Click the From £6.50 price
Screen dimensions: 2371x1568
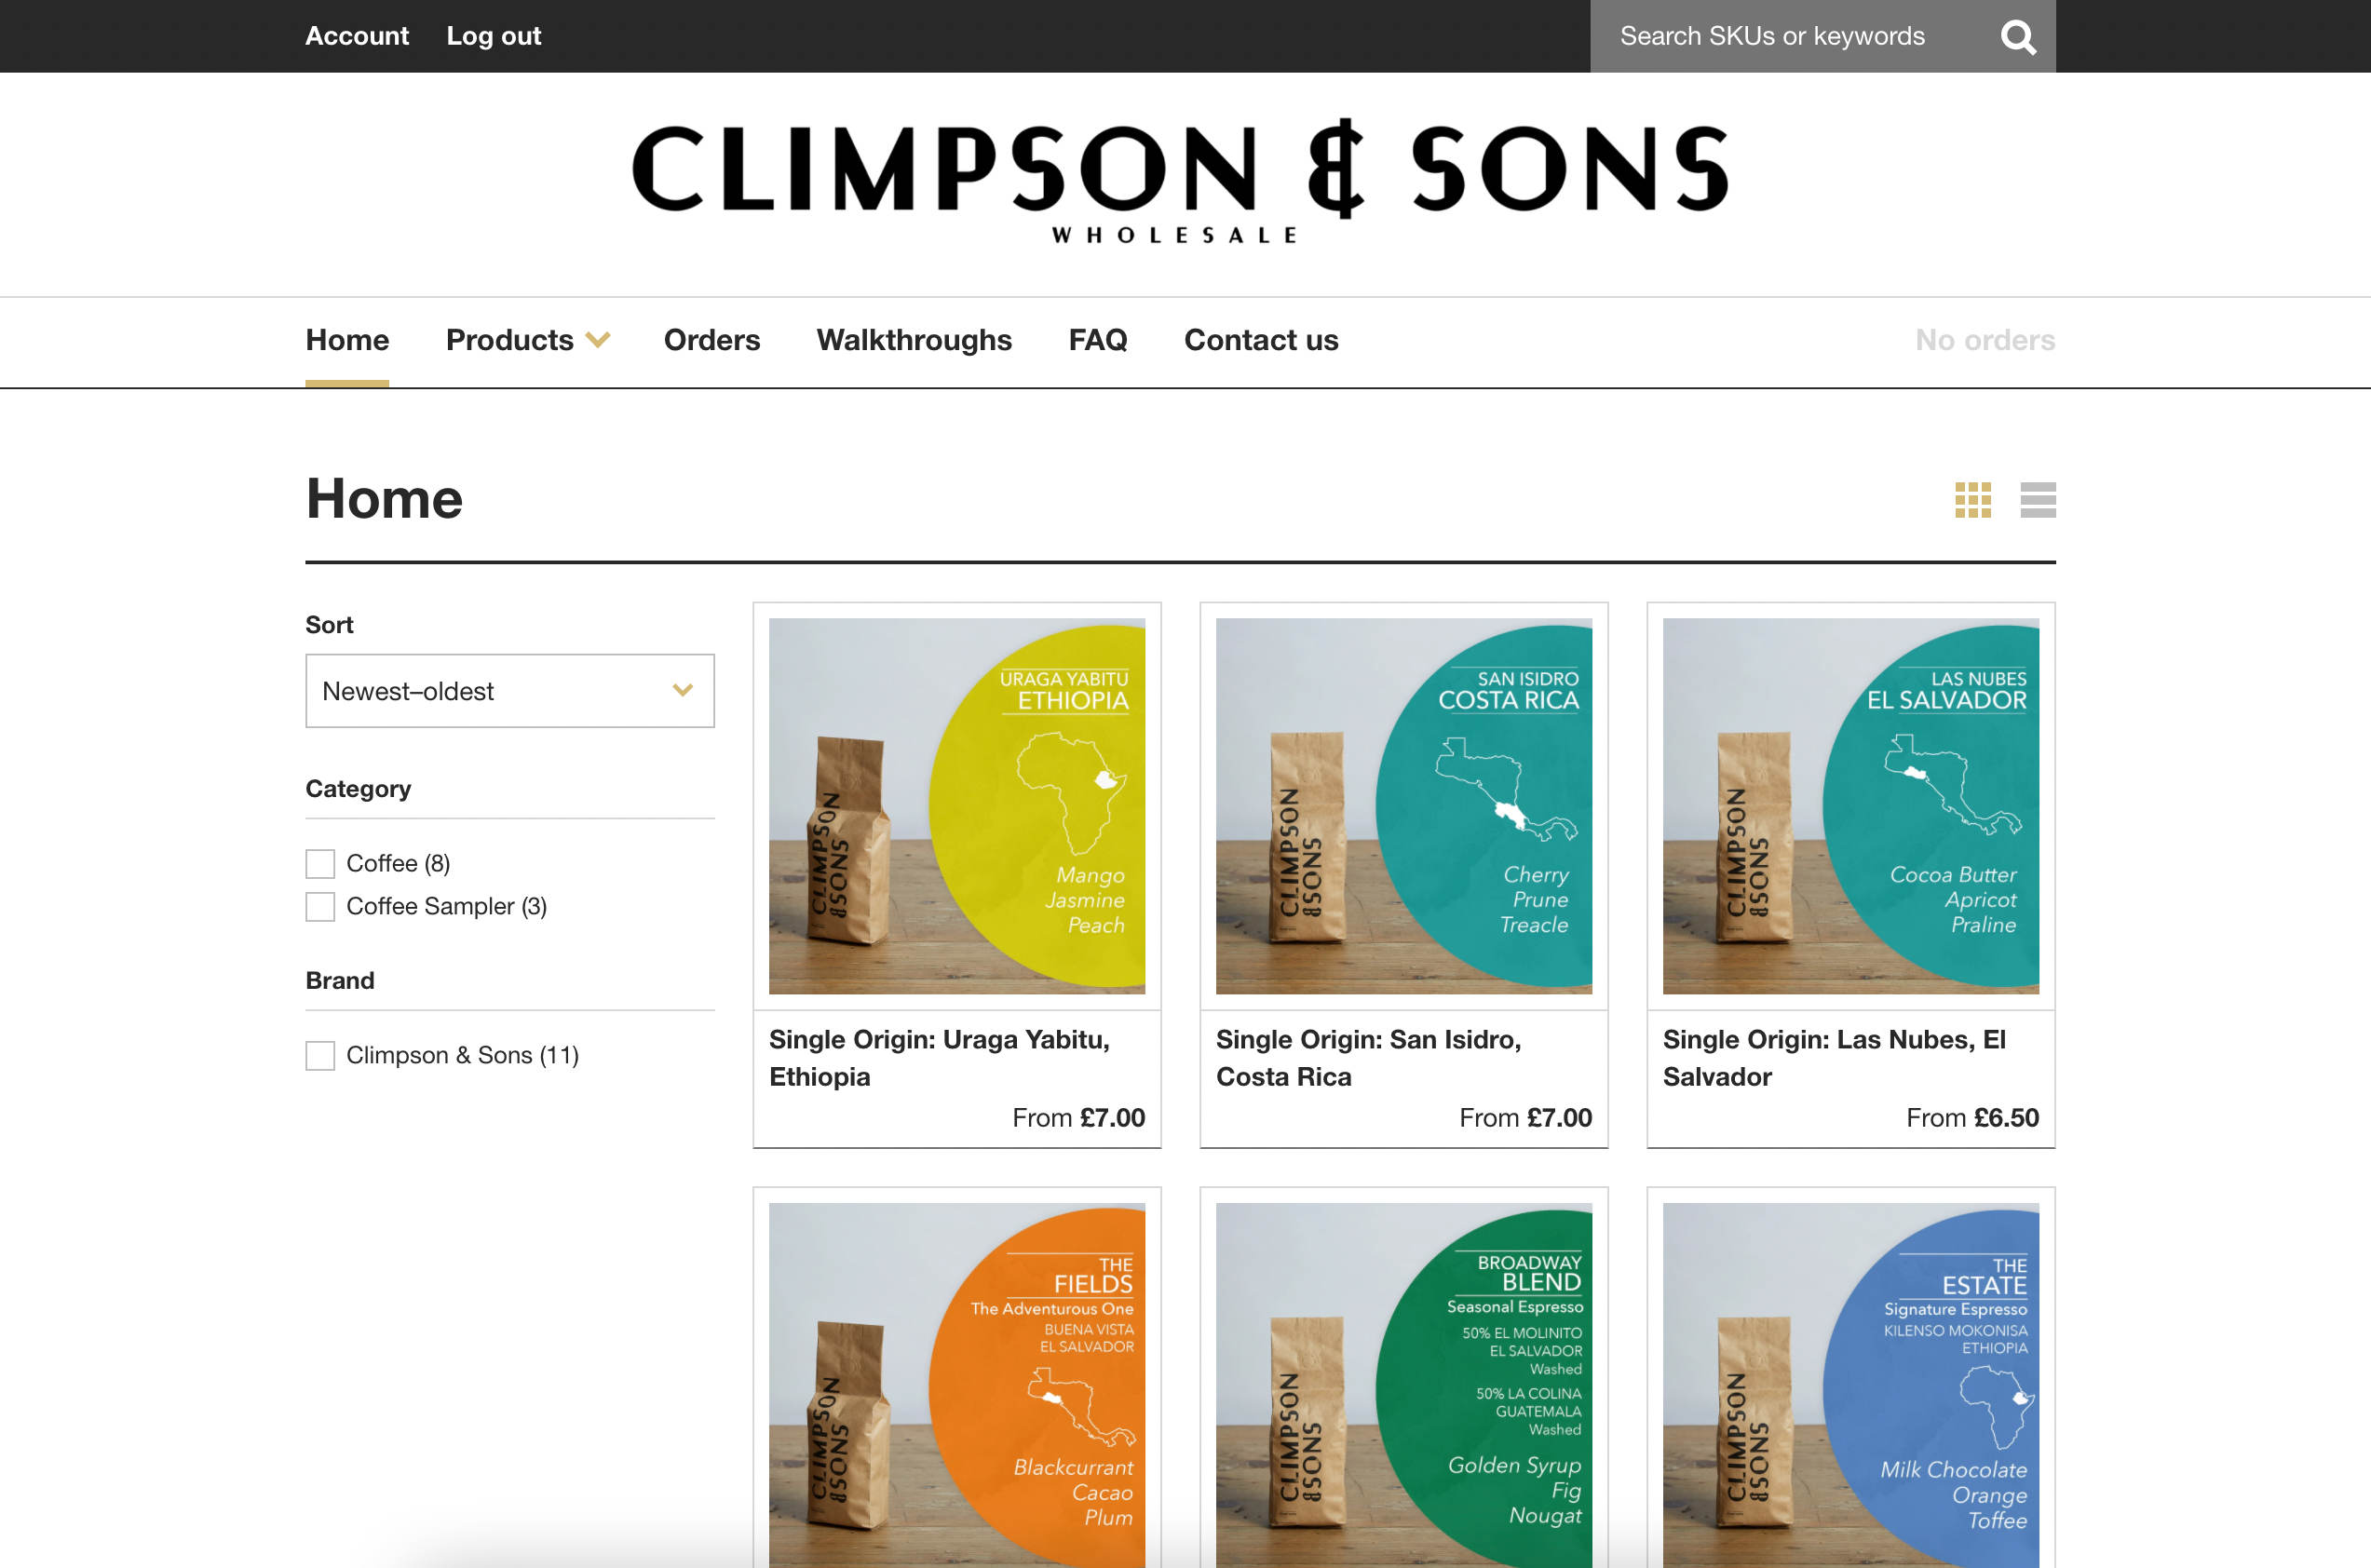pyautogui.click(x=1972, y=1118)
